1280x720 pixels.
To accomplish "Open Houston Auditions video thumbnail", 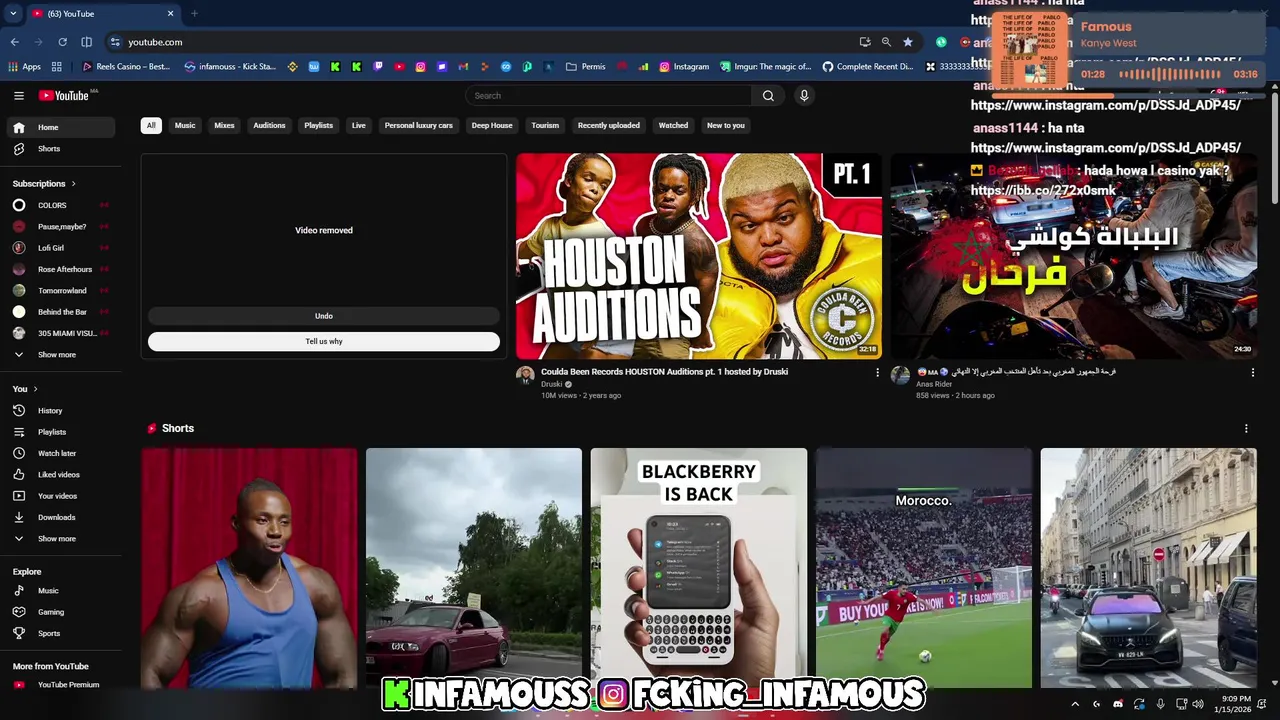I will tap(699, 256).
